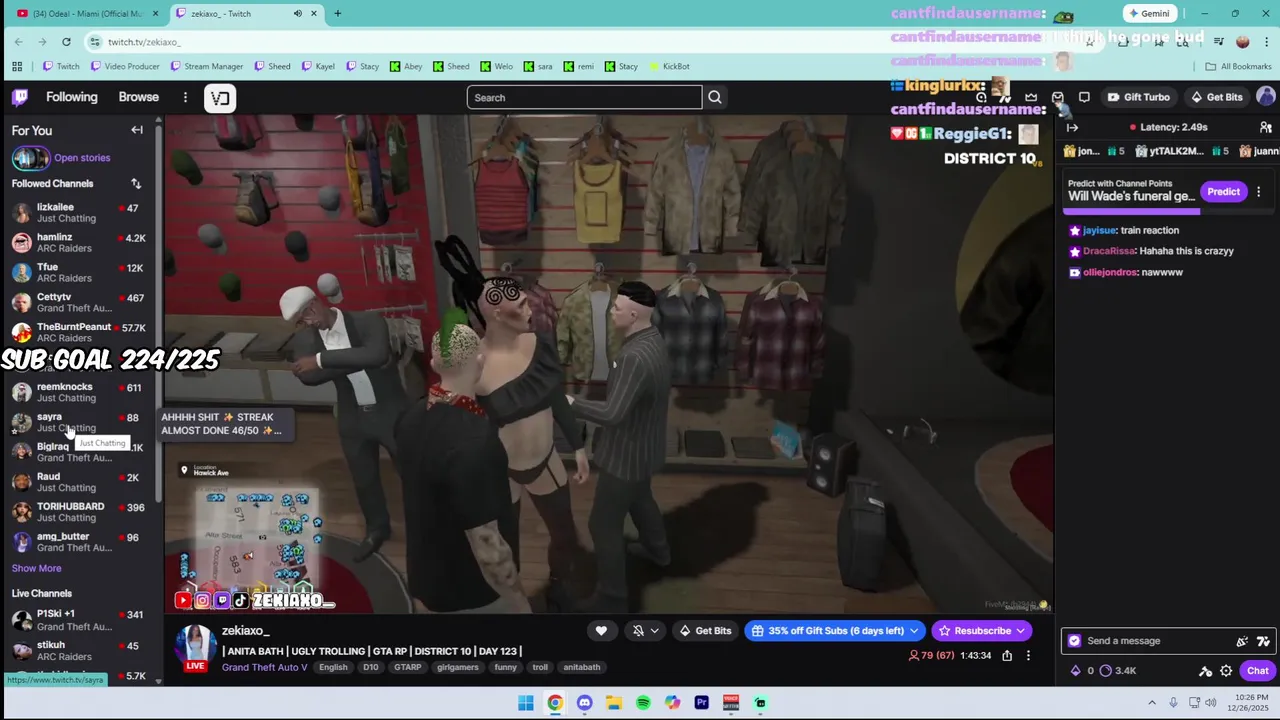The width and height of the screenshot is (1280, 720).
Task: Open TORIHUBBARD channel in sidebar
Action: tap(80, 512)
